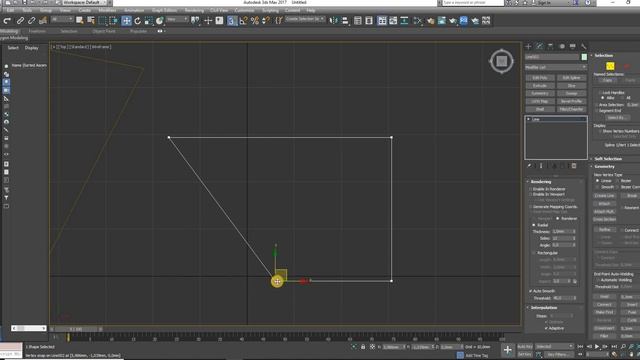Click the Undo arrow icon
Image resolution: width=640 pixels, height=360 pixels.
pyautogui.click(x=7, y=20)
